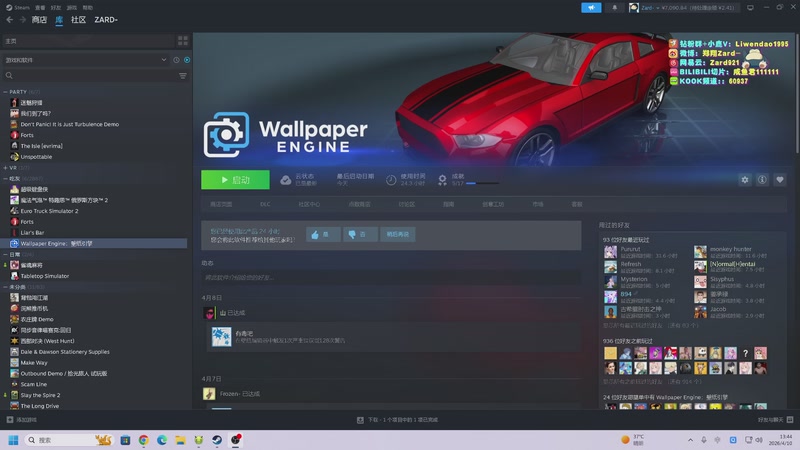Viewport: 800px width, 450px height.
Task: Open the DLC tab
Action: (265, 204)
